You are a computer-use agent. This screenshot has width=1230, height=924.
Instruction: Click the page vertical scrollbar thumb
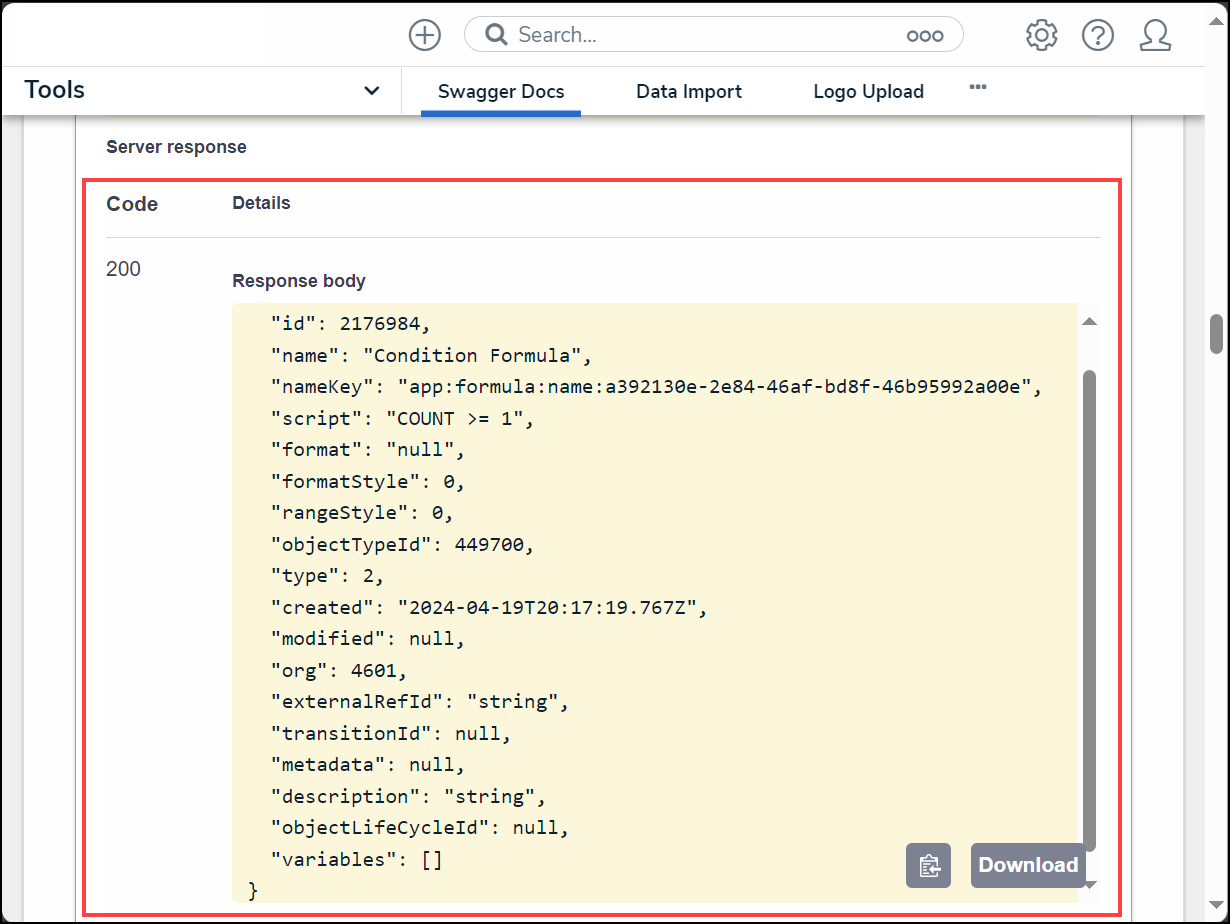coord(1216,334)
